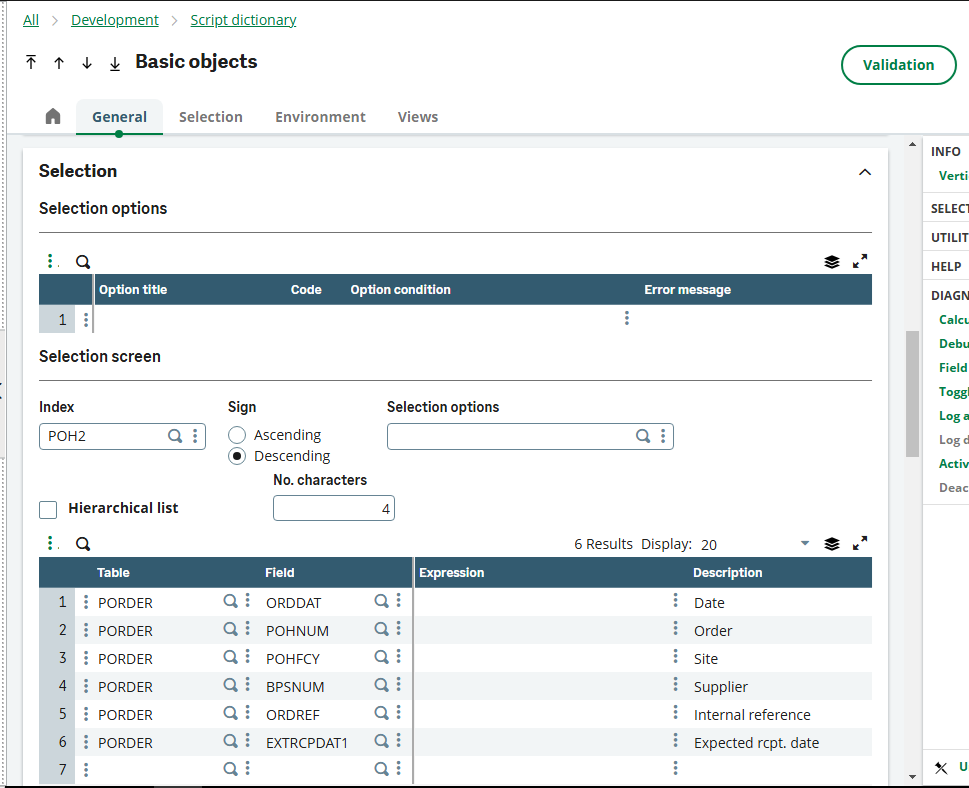Enable the Hierarchical list checkbox
The height and width of the screenshot is (788, 969).
(x=48, y=508)
